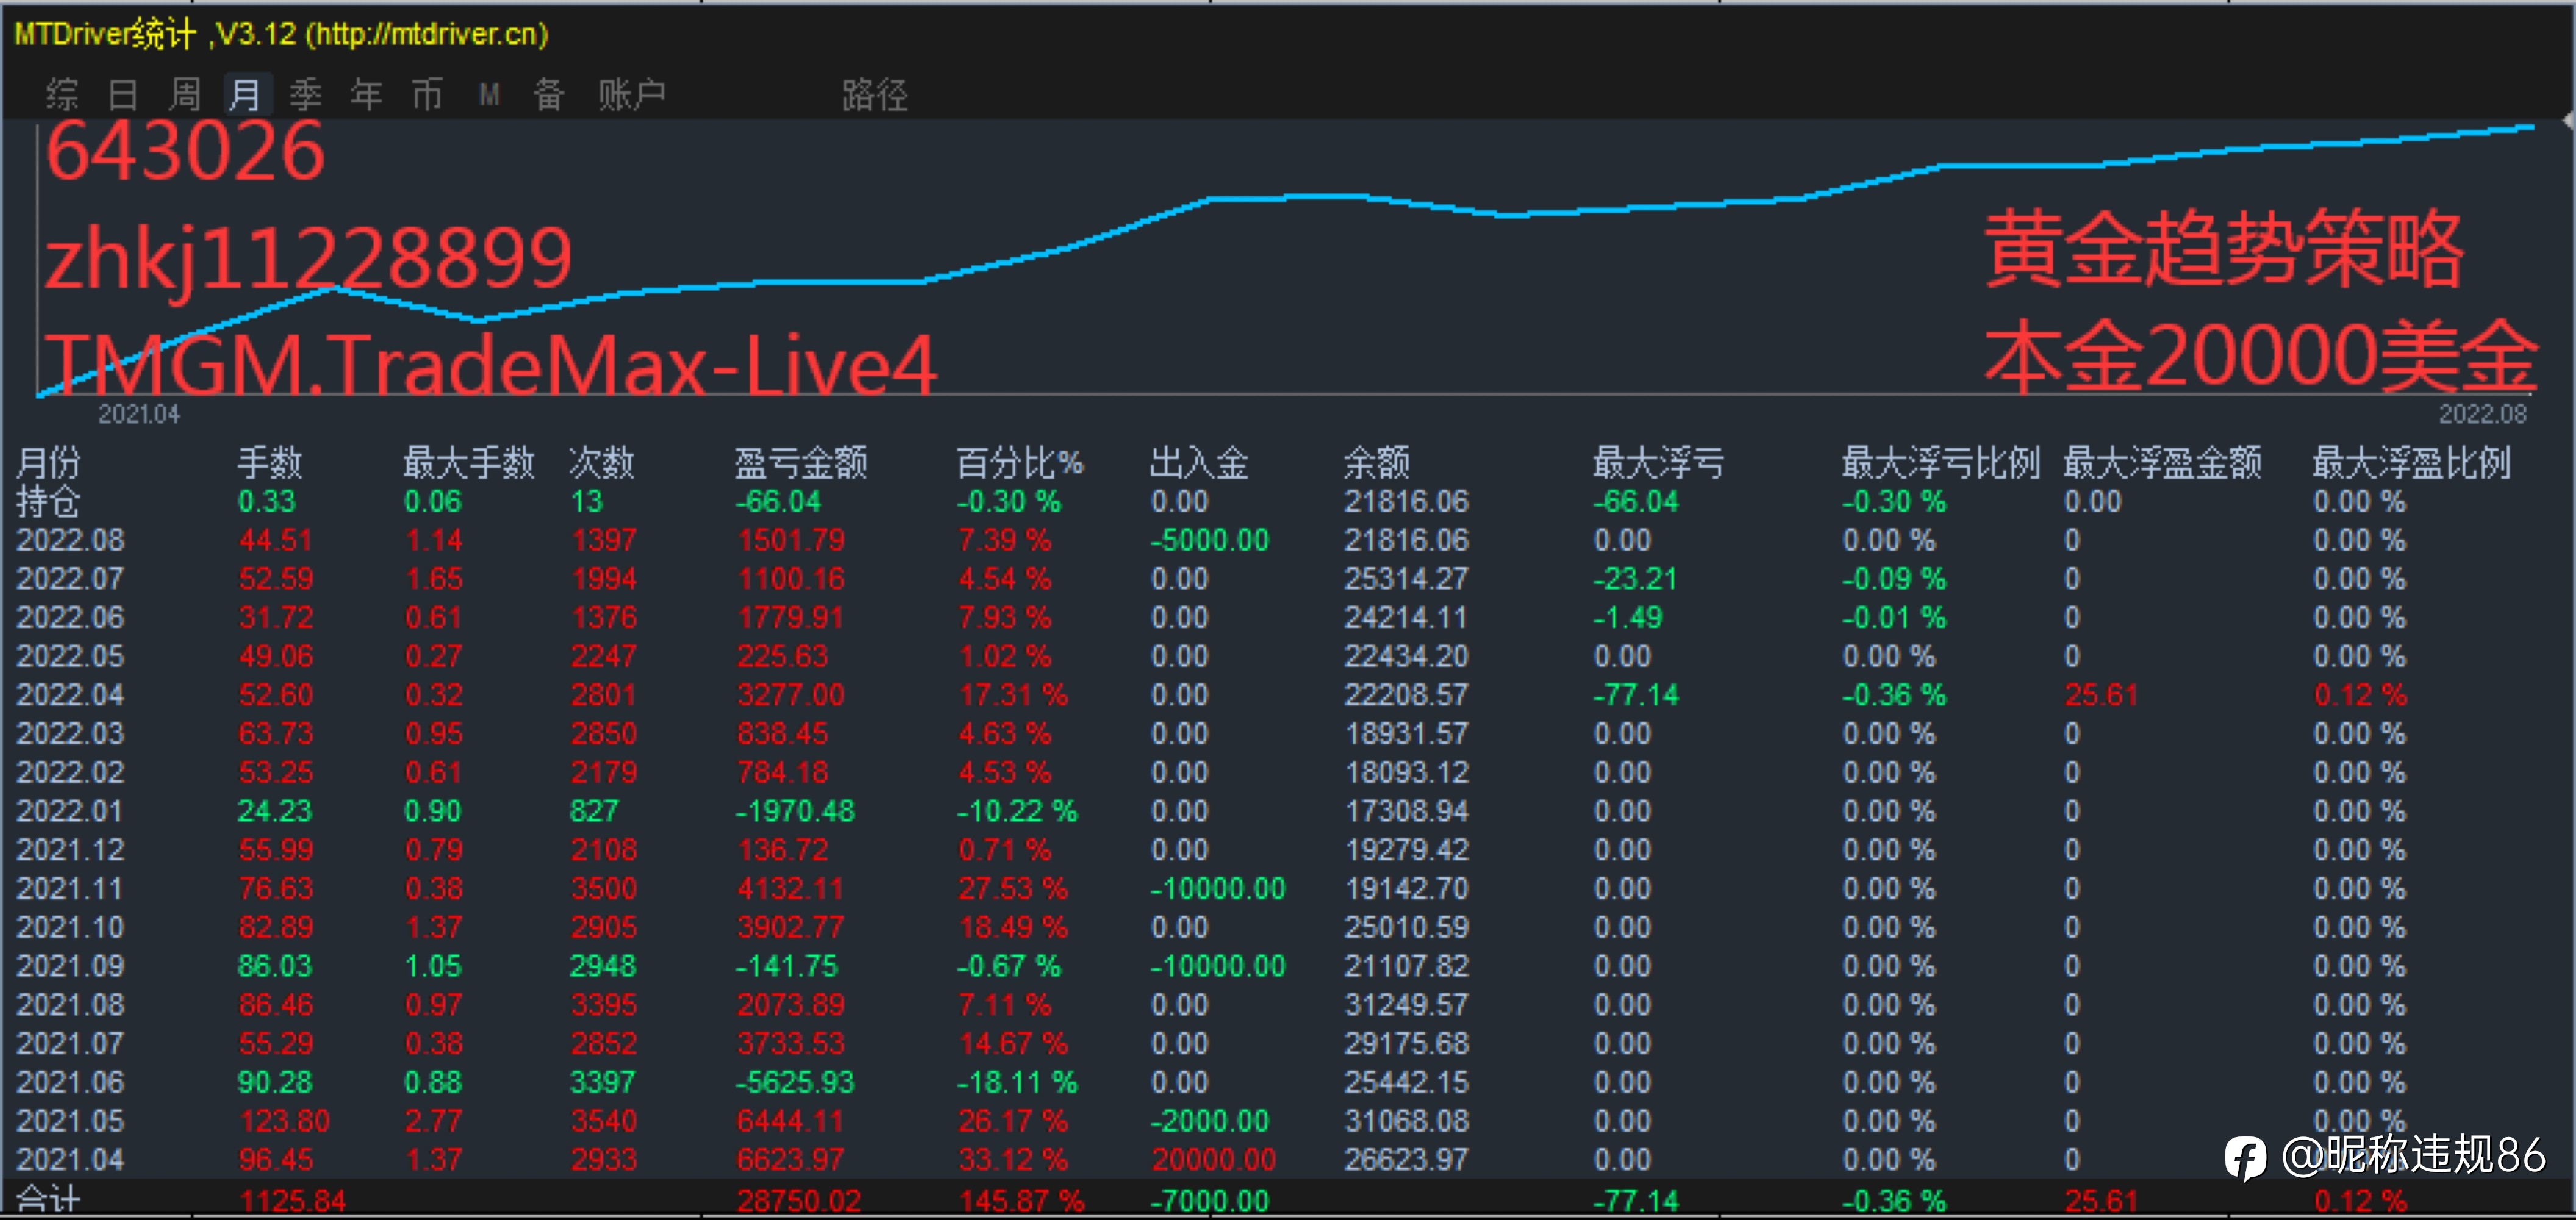
Task: Click the 123.80 lots value
Action: 284,1121
